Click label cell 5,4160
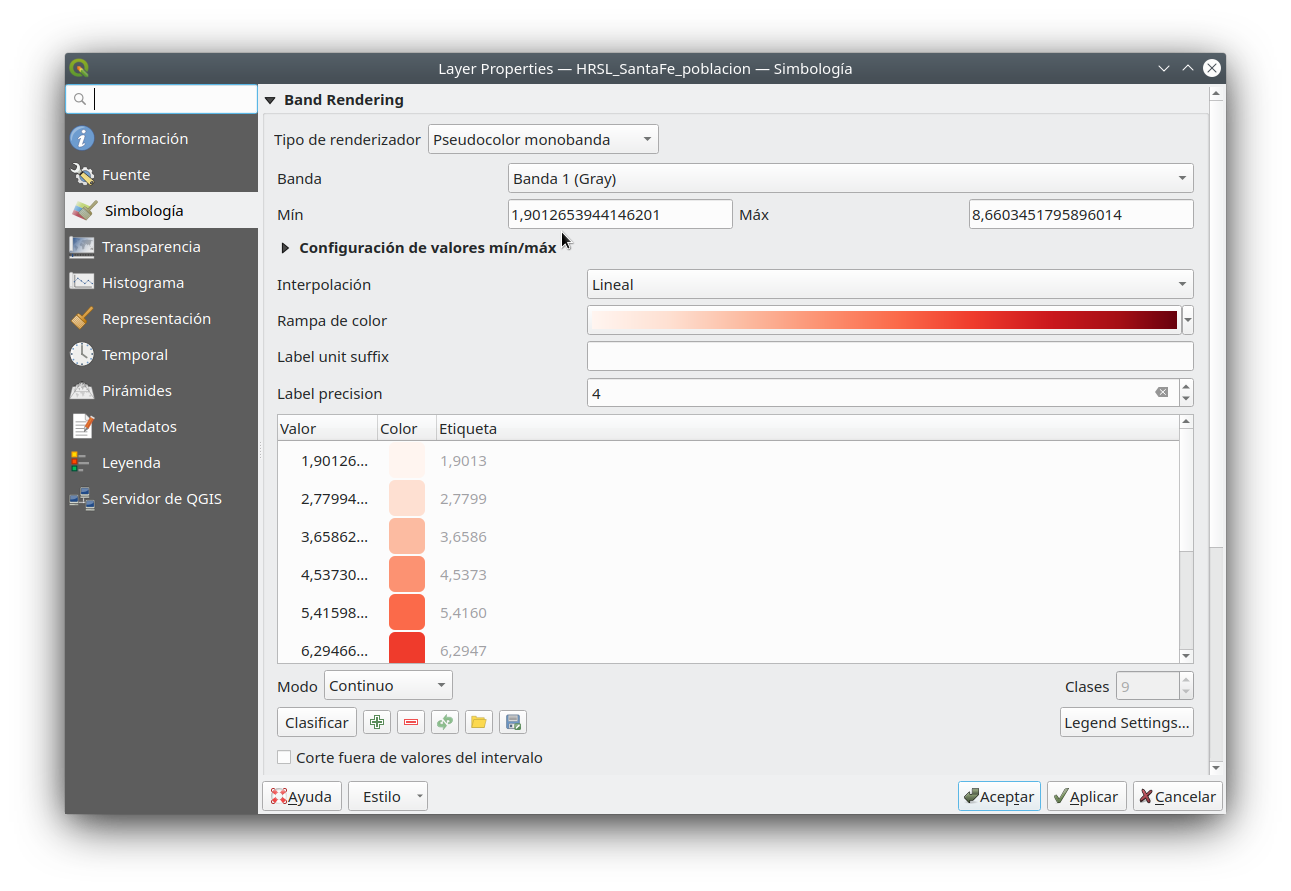 click(463, 612)
